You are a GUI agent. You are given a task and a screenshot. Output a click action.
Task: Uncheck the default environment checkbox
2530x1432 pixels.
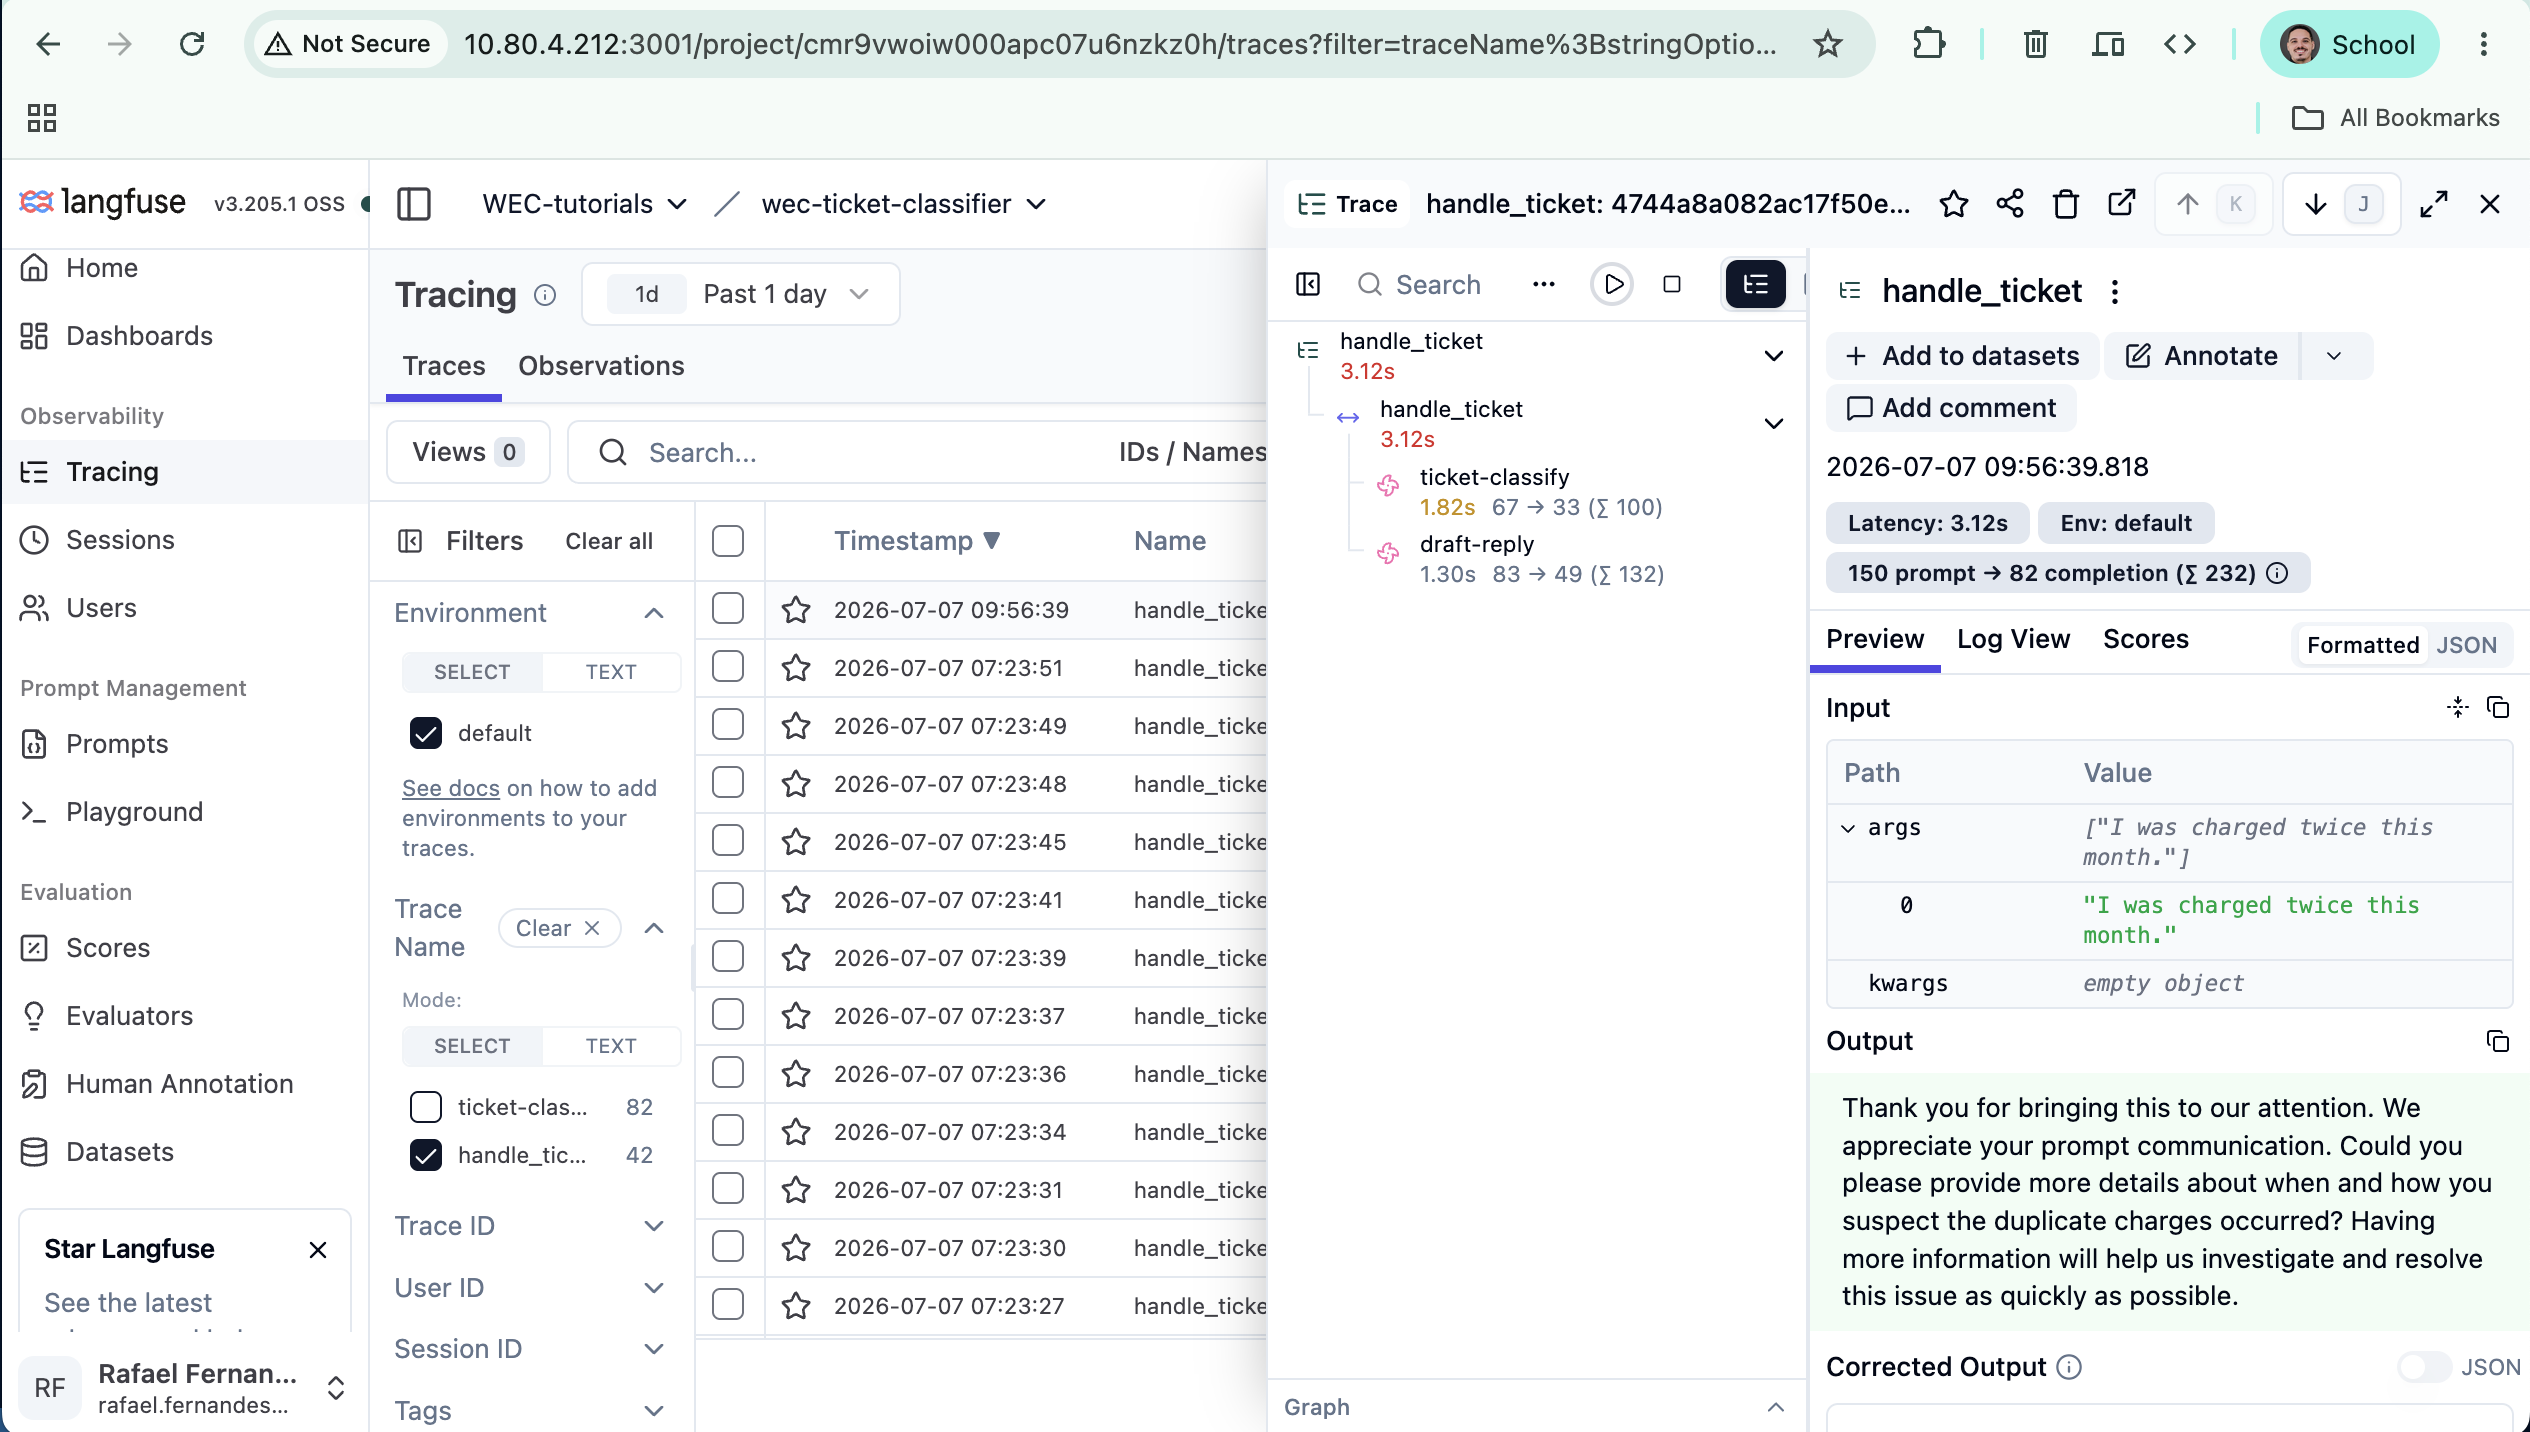426,733
